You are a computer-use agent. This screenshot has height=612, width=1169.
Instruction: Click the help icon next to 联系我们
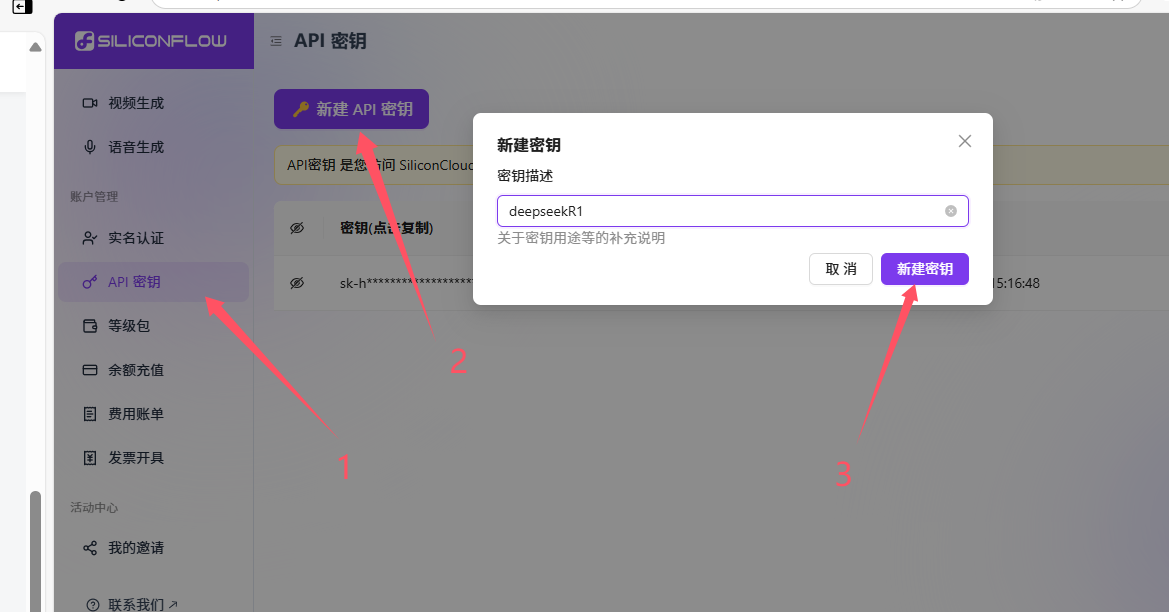pos(92,605)
